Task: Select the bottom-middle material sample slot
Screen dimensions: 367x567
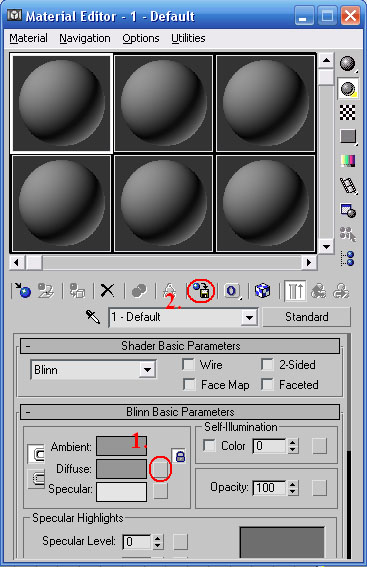Action: pyautogui.click(x=163, y=204)
